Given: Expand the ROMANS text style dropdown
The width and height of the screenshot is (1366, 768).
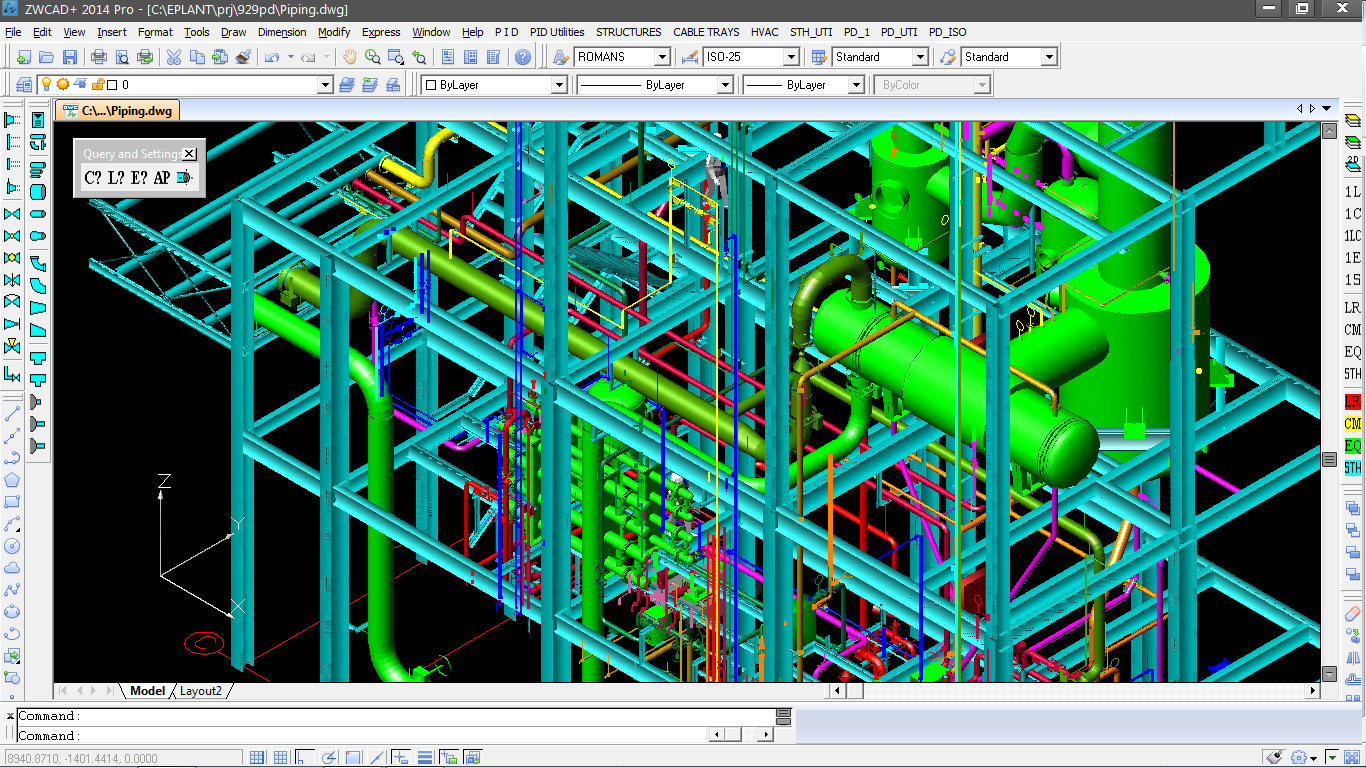Looking at the screenshot, I should 661,57.
